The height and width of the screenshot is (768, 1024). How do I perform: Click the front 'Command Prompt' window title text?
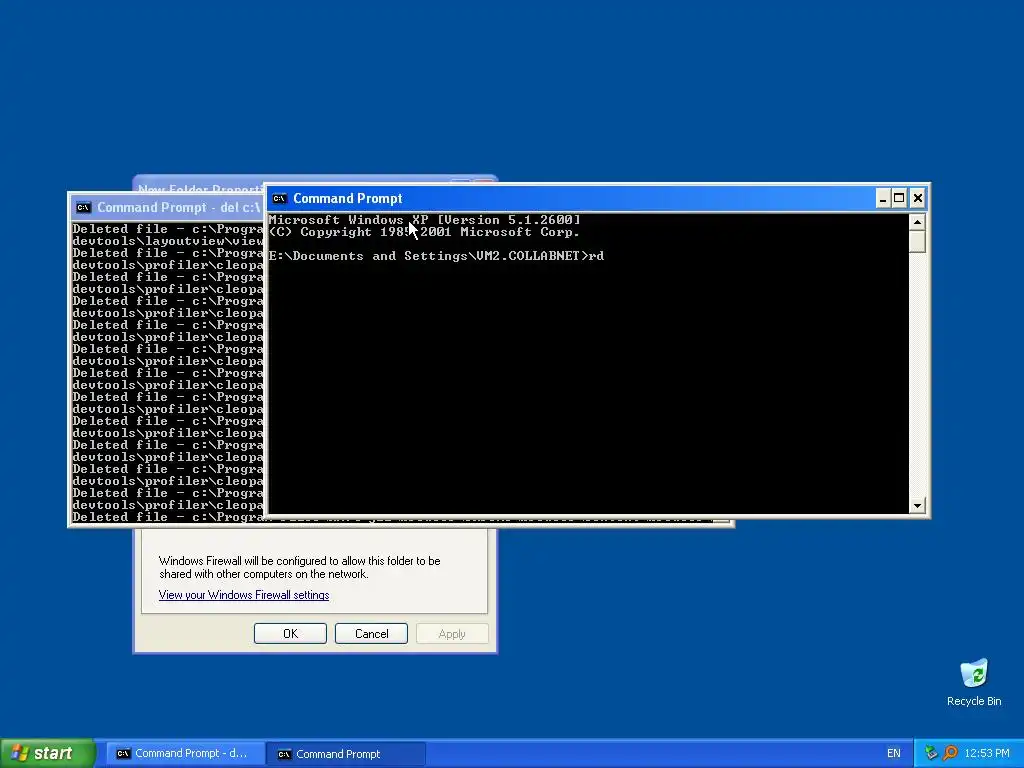(x=347, y=199)
